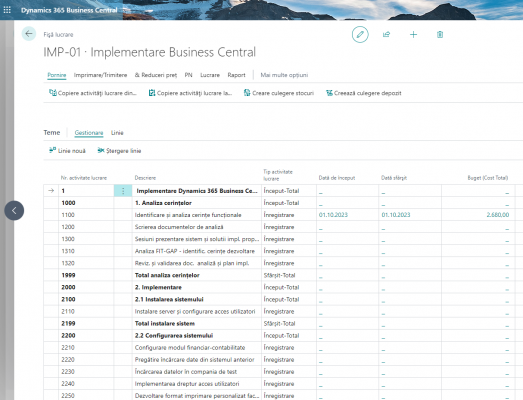This screenshot has width=523, height=400.
Task: Click the back arrow button
Action: point(29,34)
